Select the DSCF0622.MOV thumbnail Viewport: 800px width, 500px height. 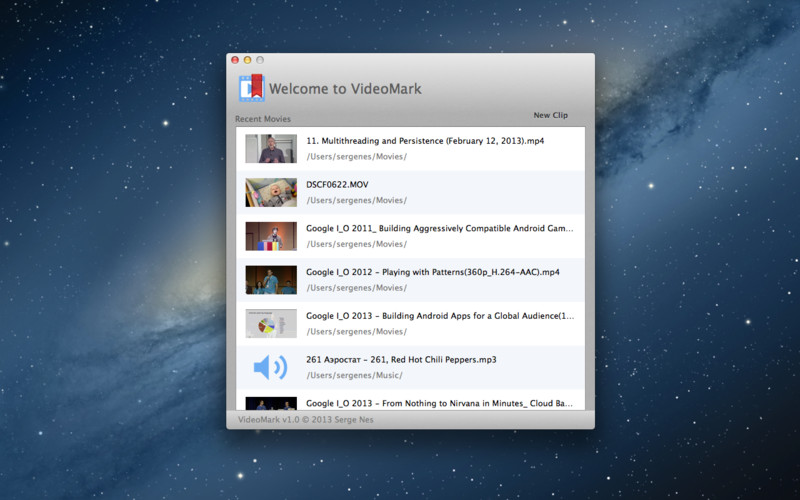click(x=271, y=192)
